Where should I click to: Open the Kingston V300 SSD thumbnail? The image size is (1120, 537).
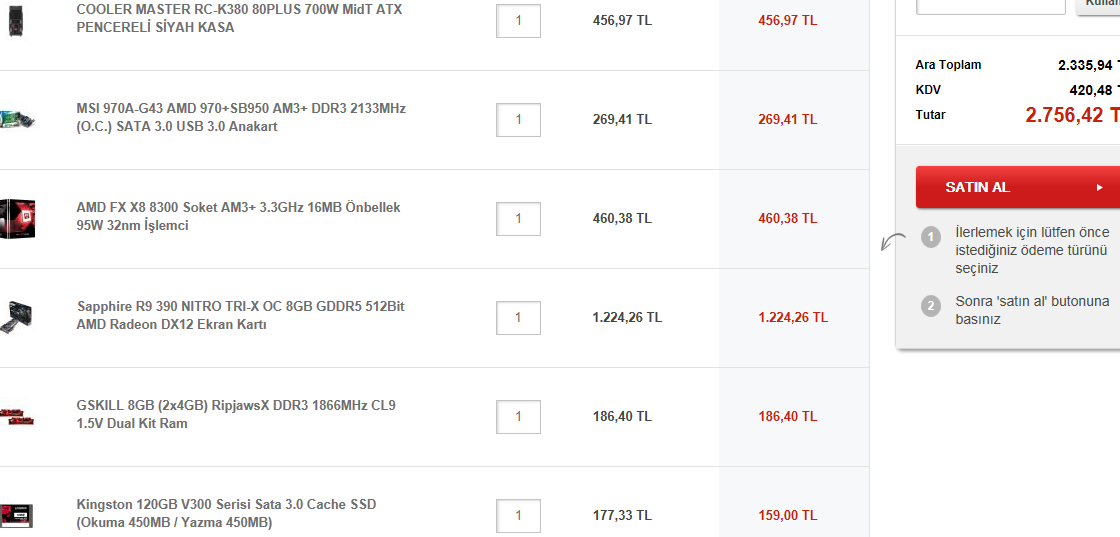[x=17, y=515]
